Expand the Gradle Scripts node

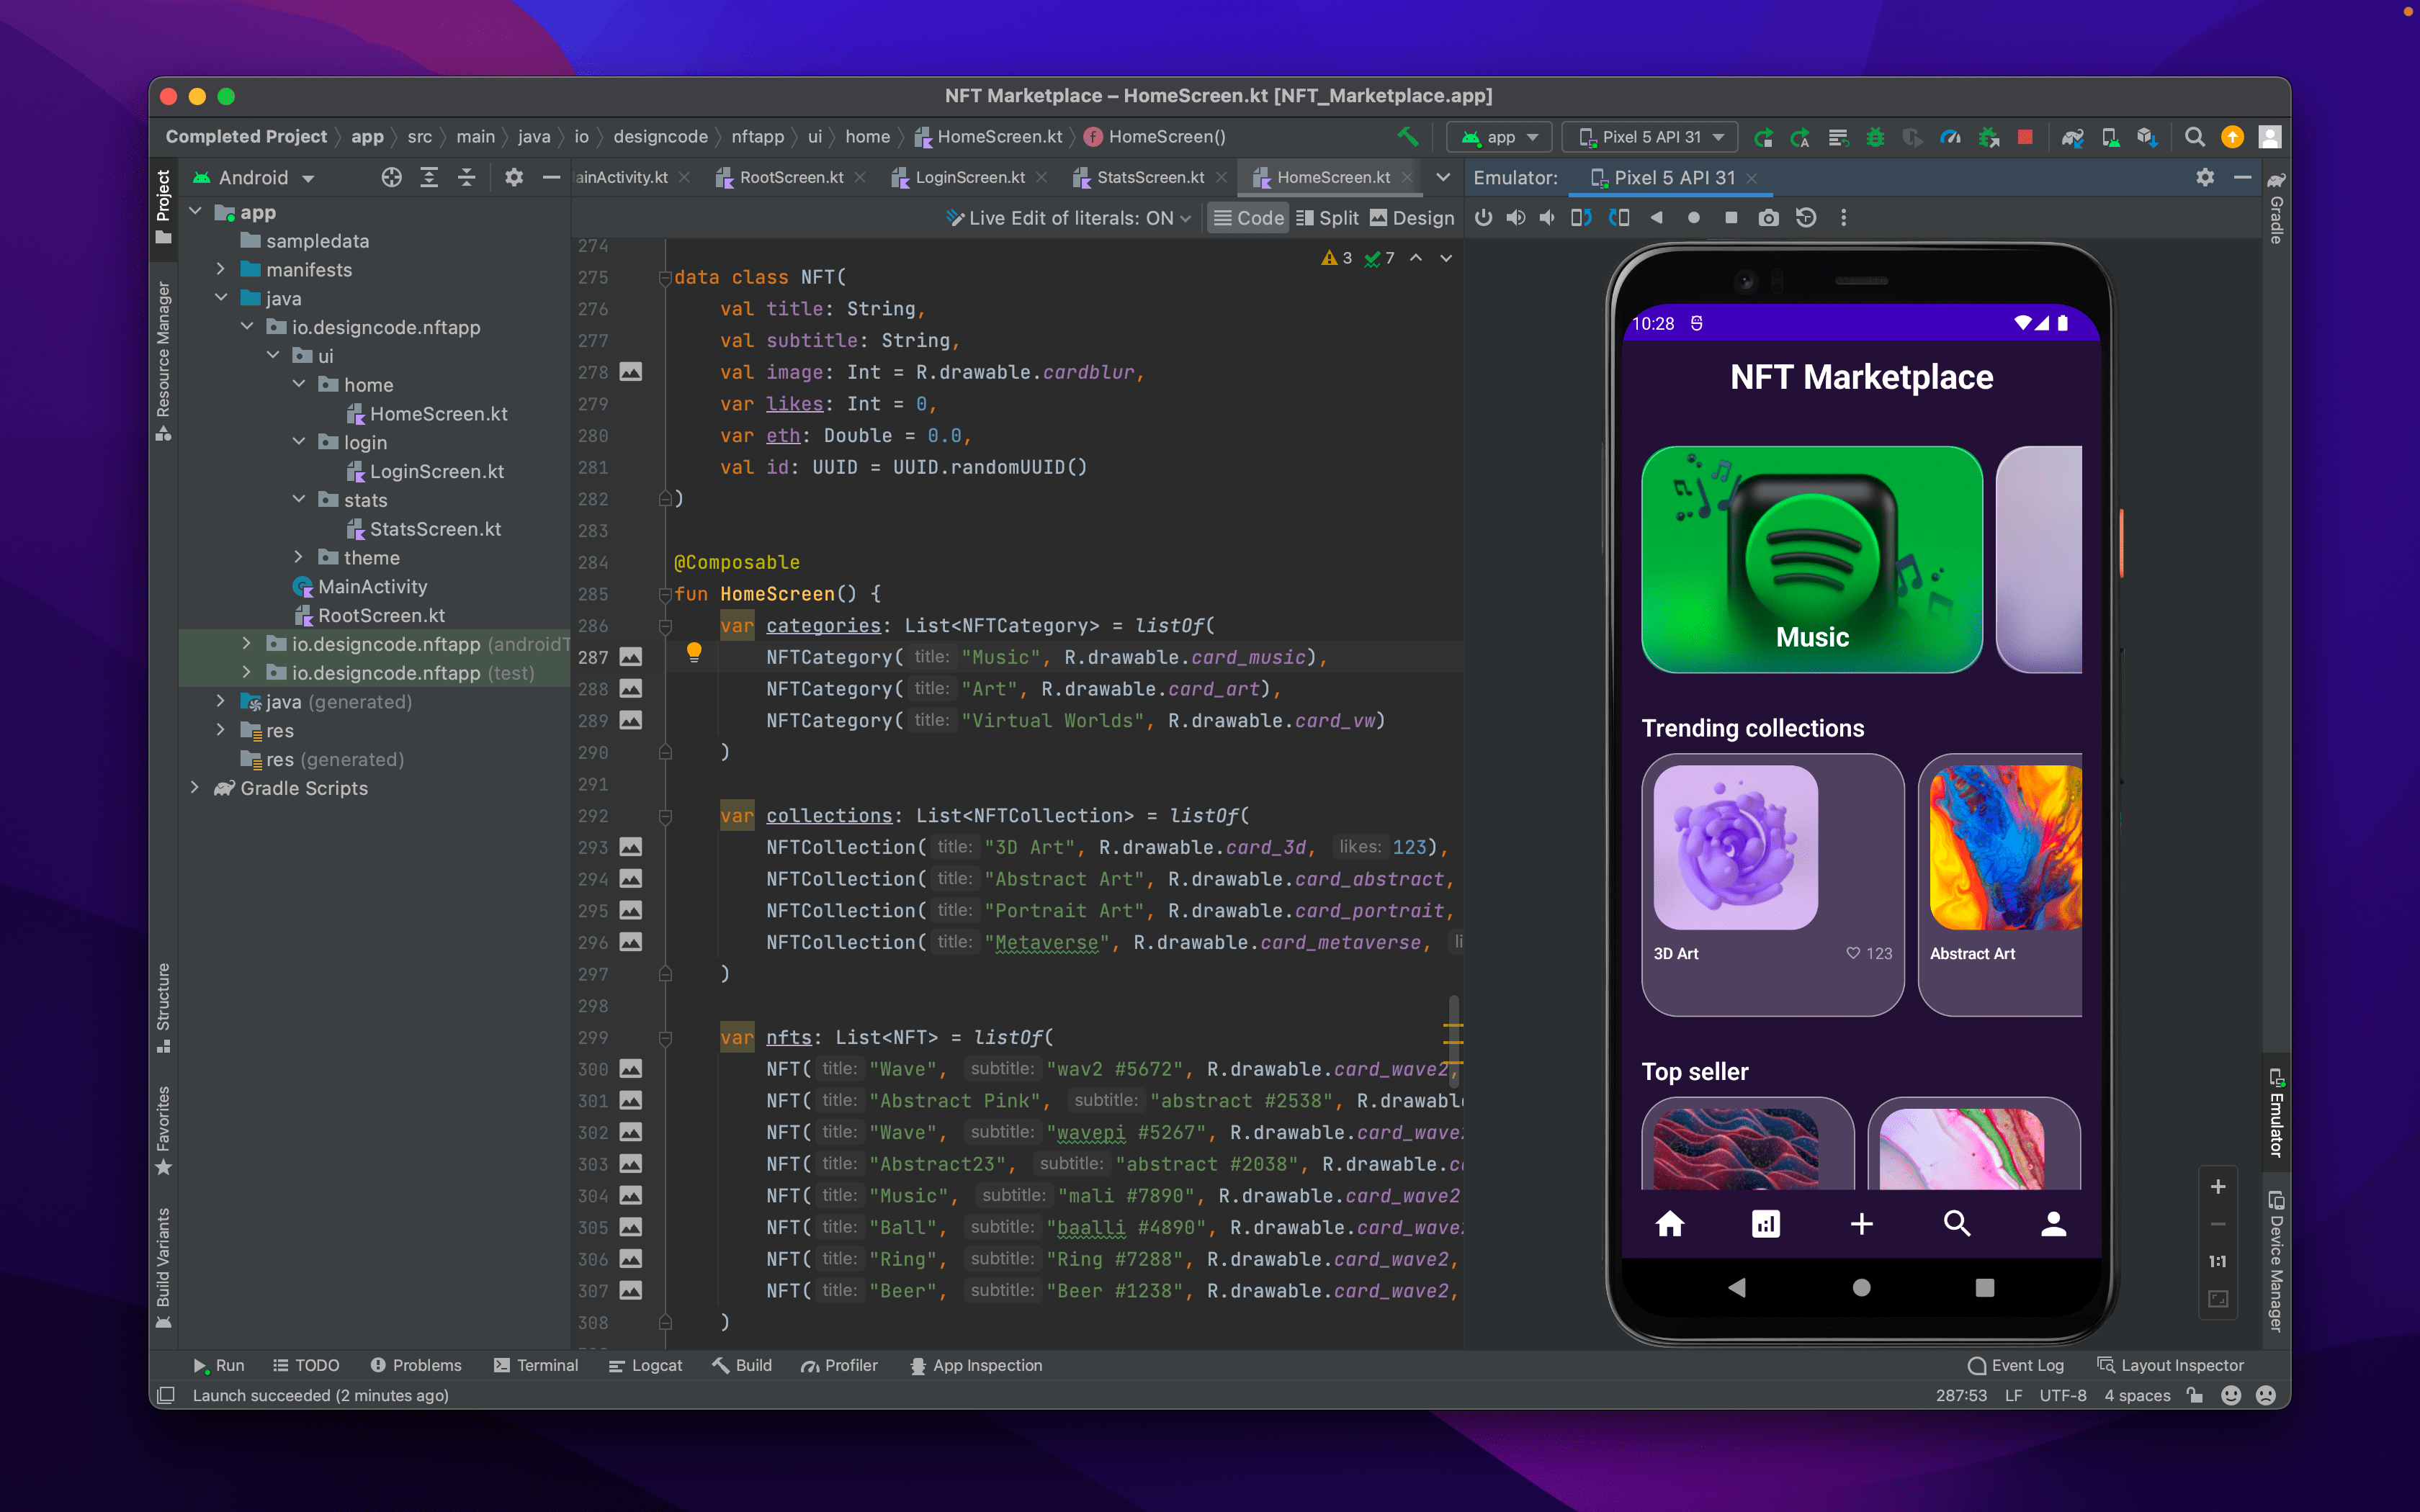tap(196, 788)
